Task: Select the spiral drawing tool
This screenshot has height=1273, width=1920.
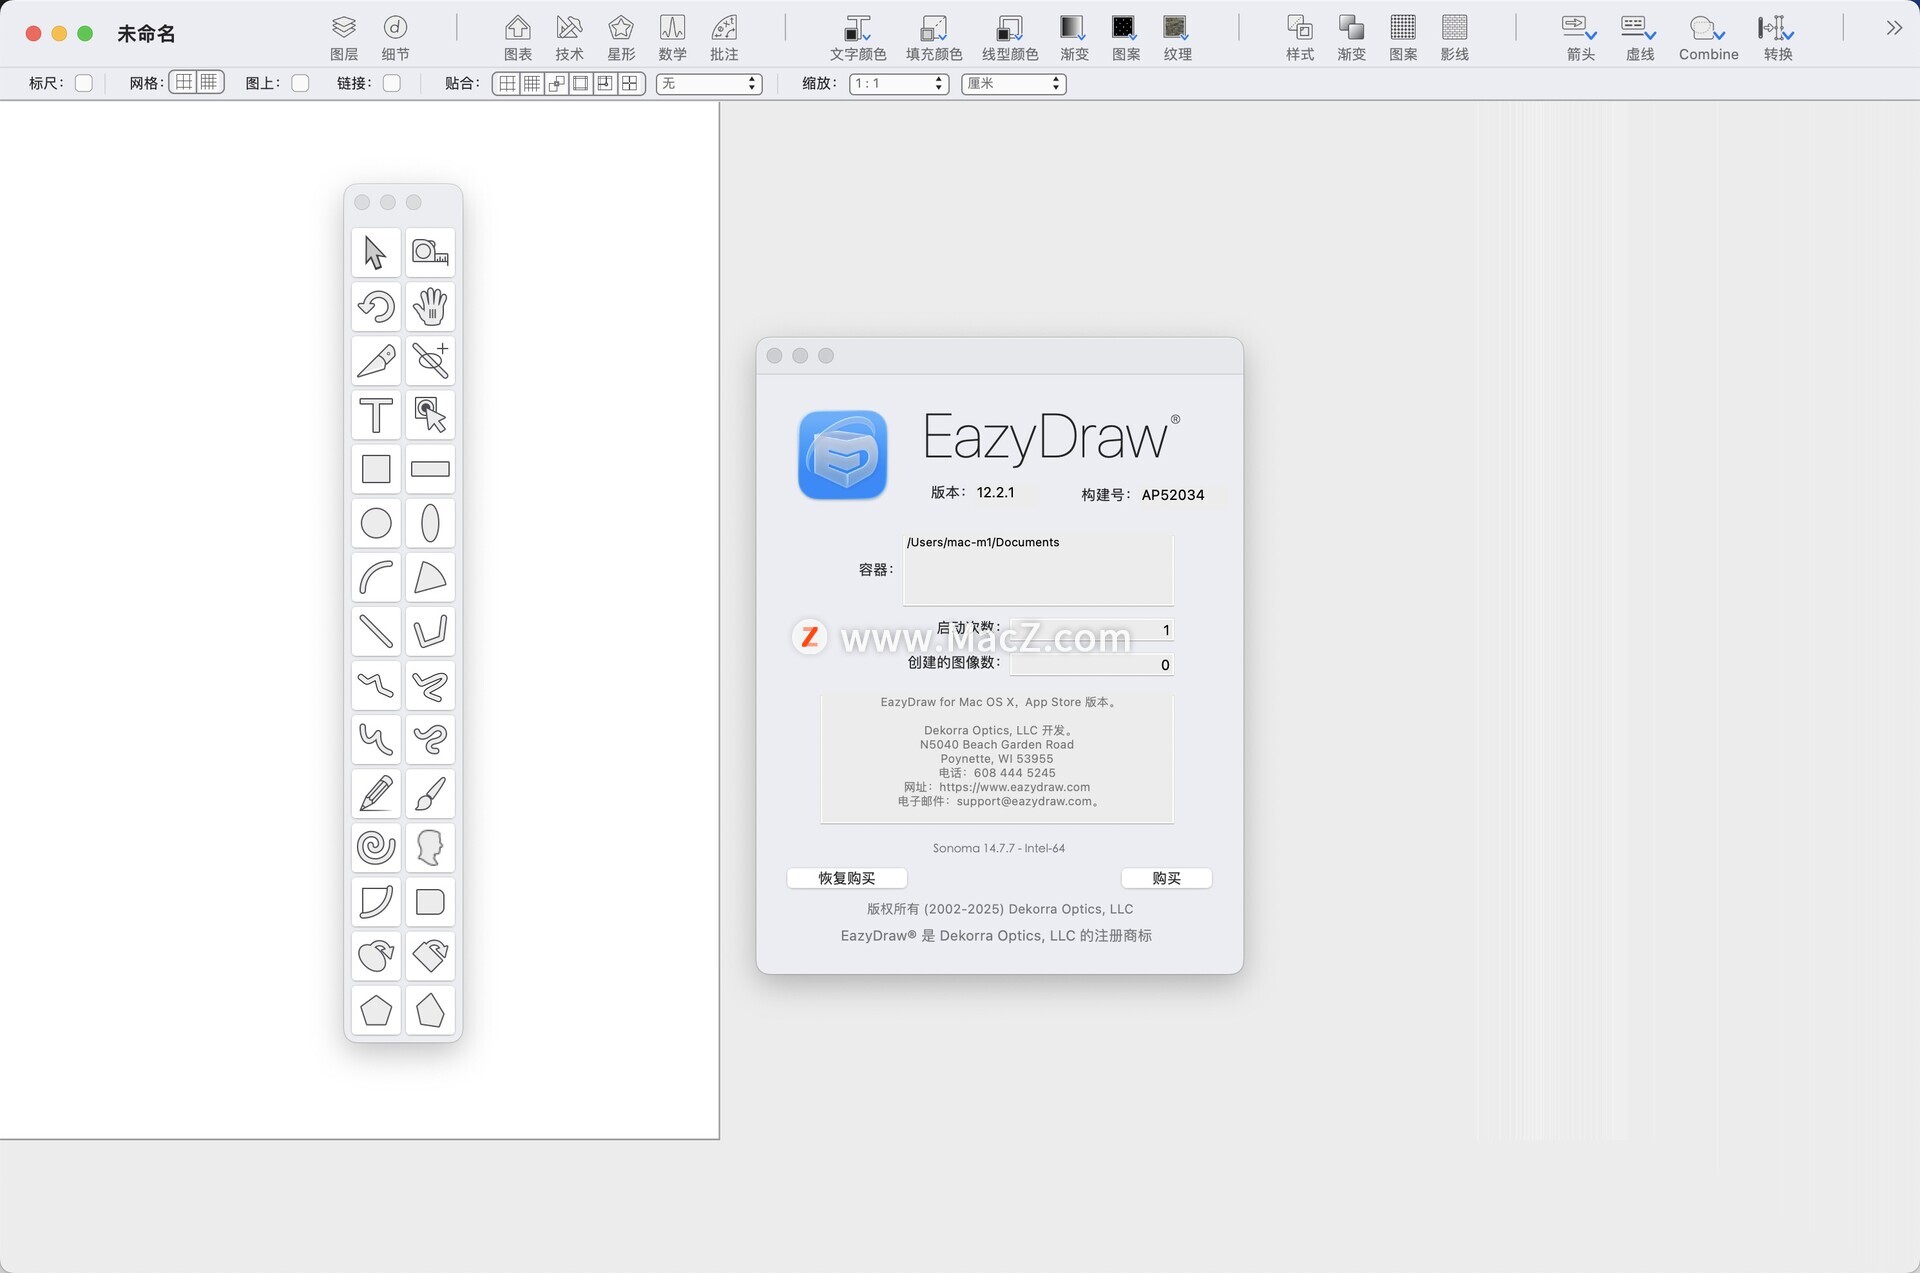Action: tap(376, 847)
